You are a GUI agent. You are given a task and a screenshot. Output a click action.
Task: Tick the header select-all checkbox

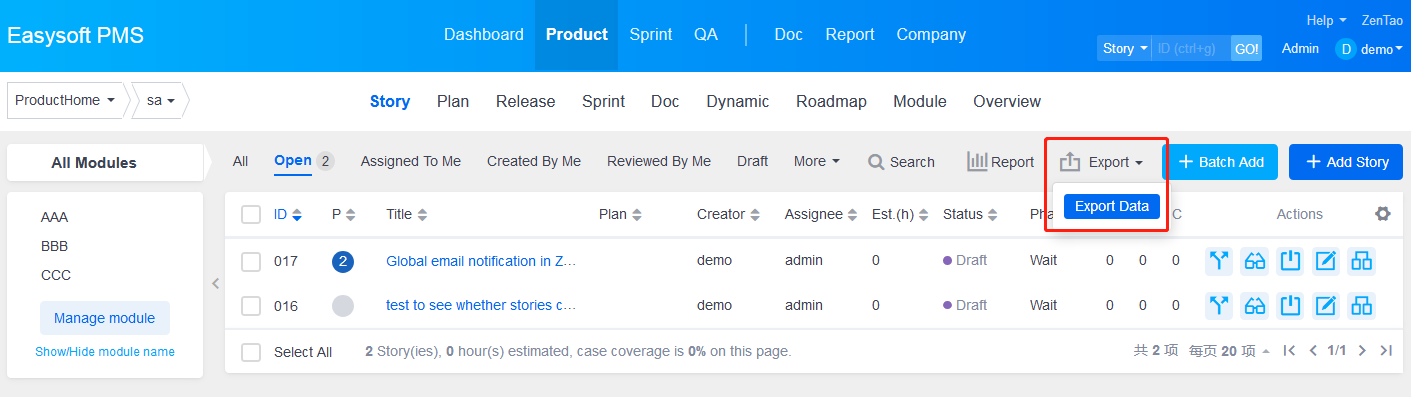point(251,214)
